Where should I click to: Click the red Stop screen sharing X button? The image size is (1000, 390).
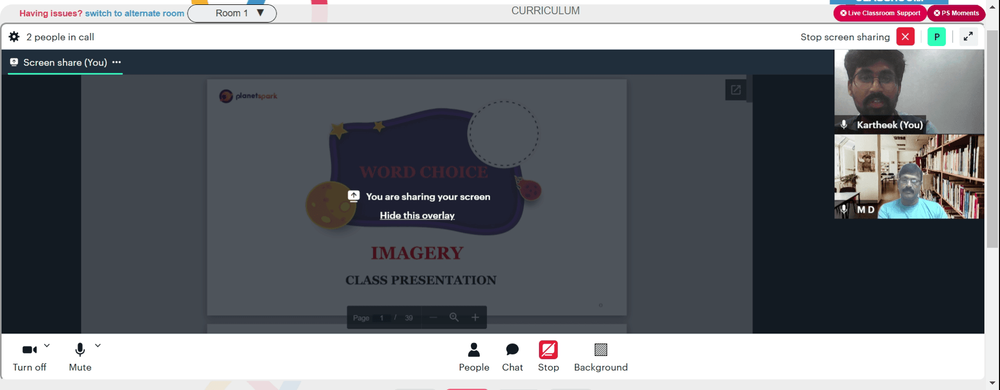coord(905,37)
